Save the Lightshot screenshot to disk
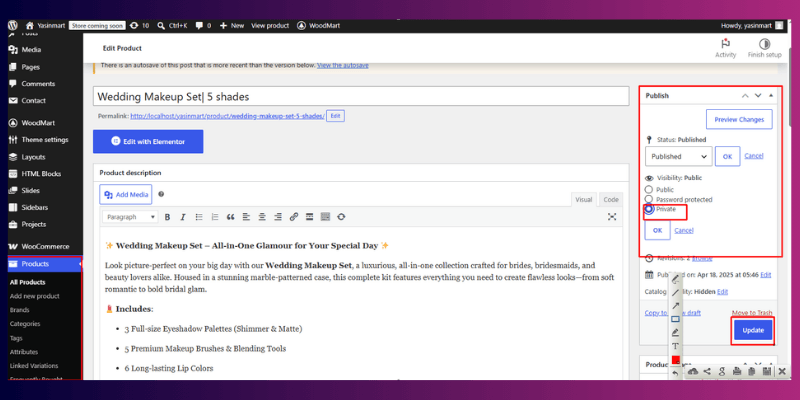The height and width of the screenshot is (400, 800). (x=766, y=372)
